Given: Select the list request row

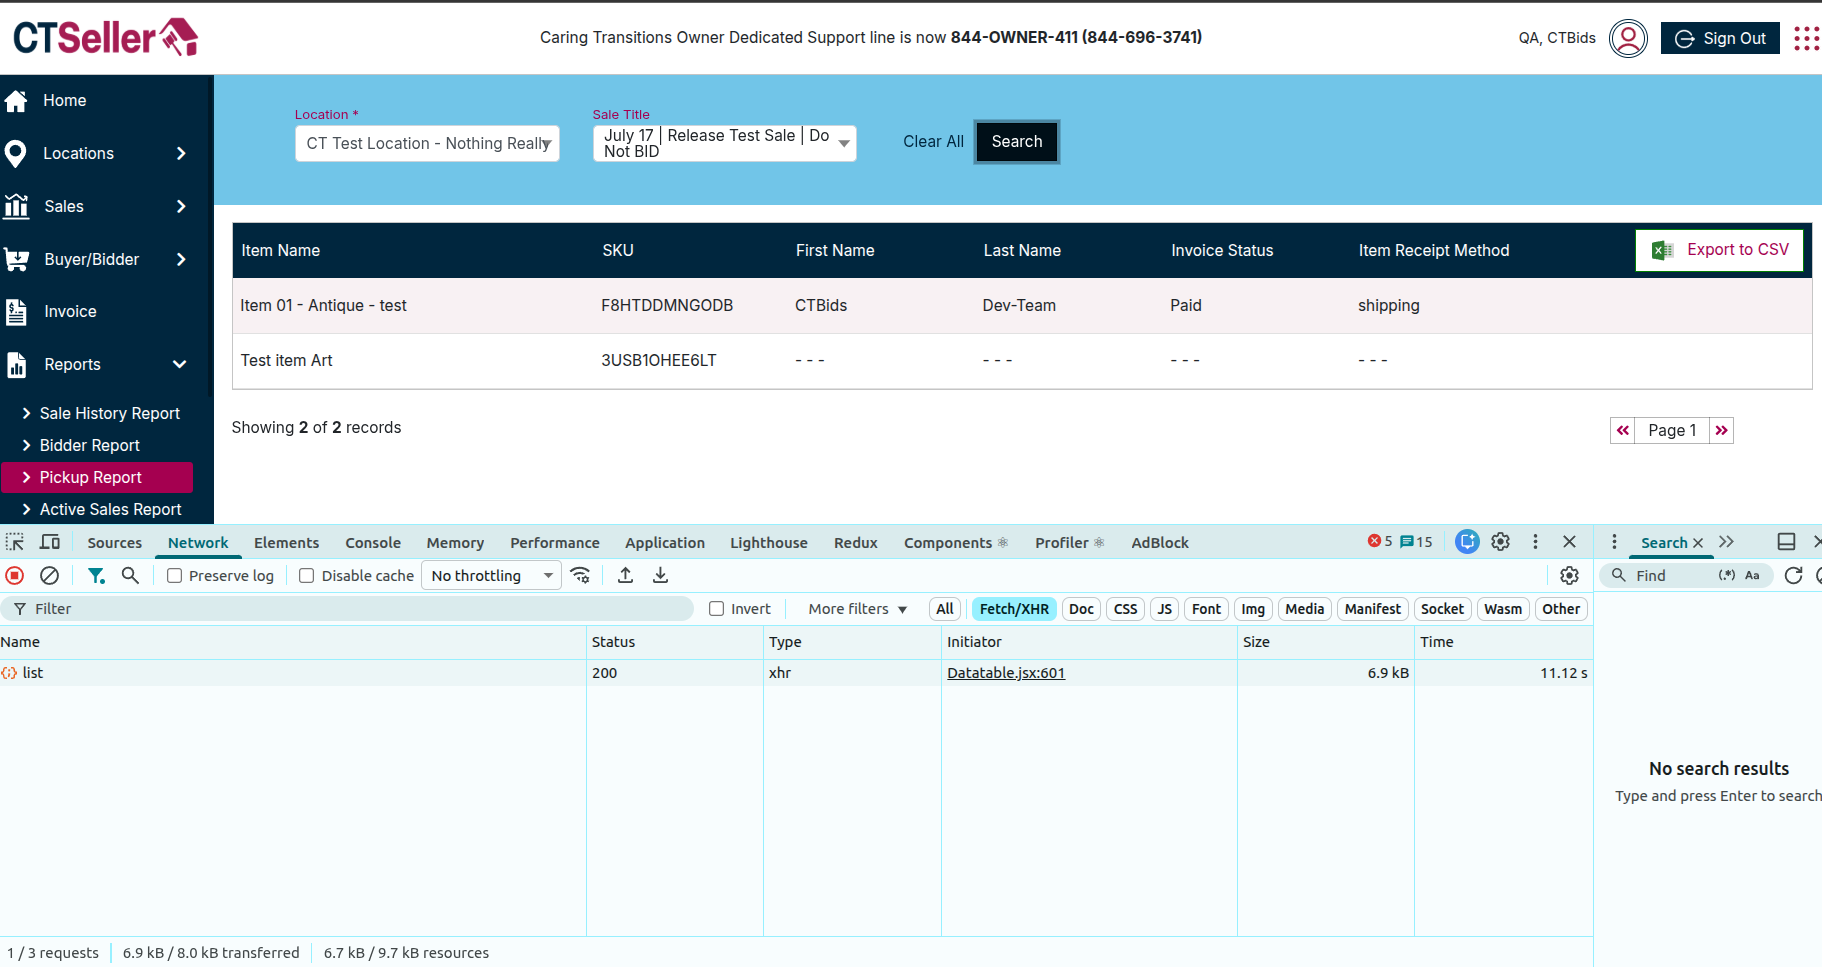Looking at the screenshot, I should click(795, 673).
